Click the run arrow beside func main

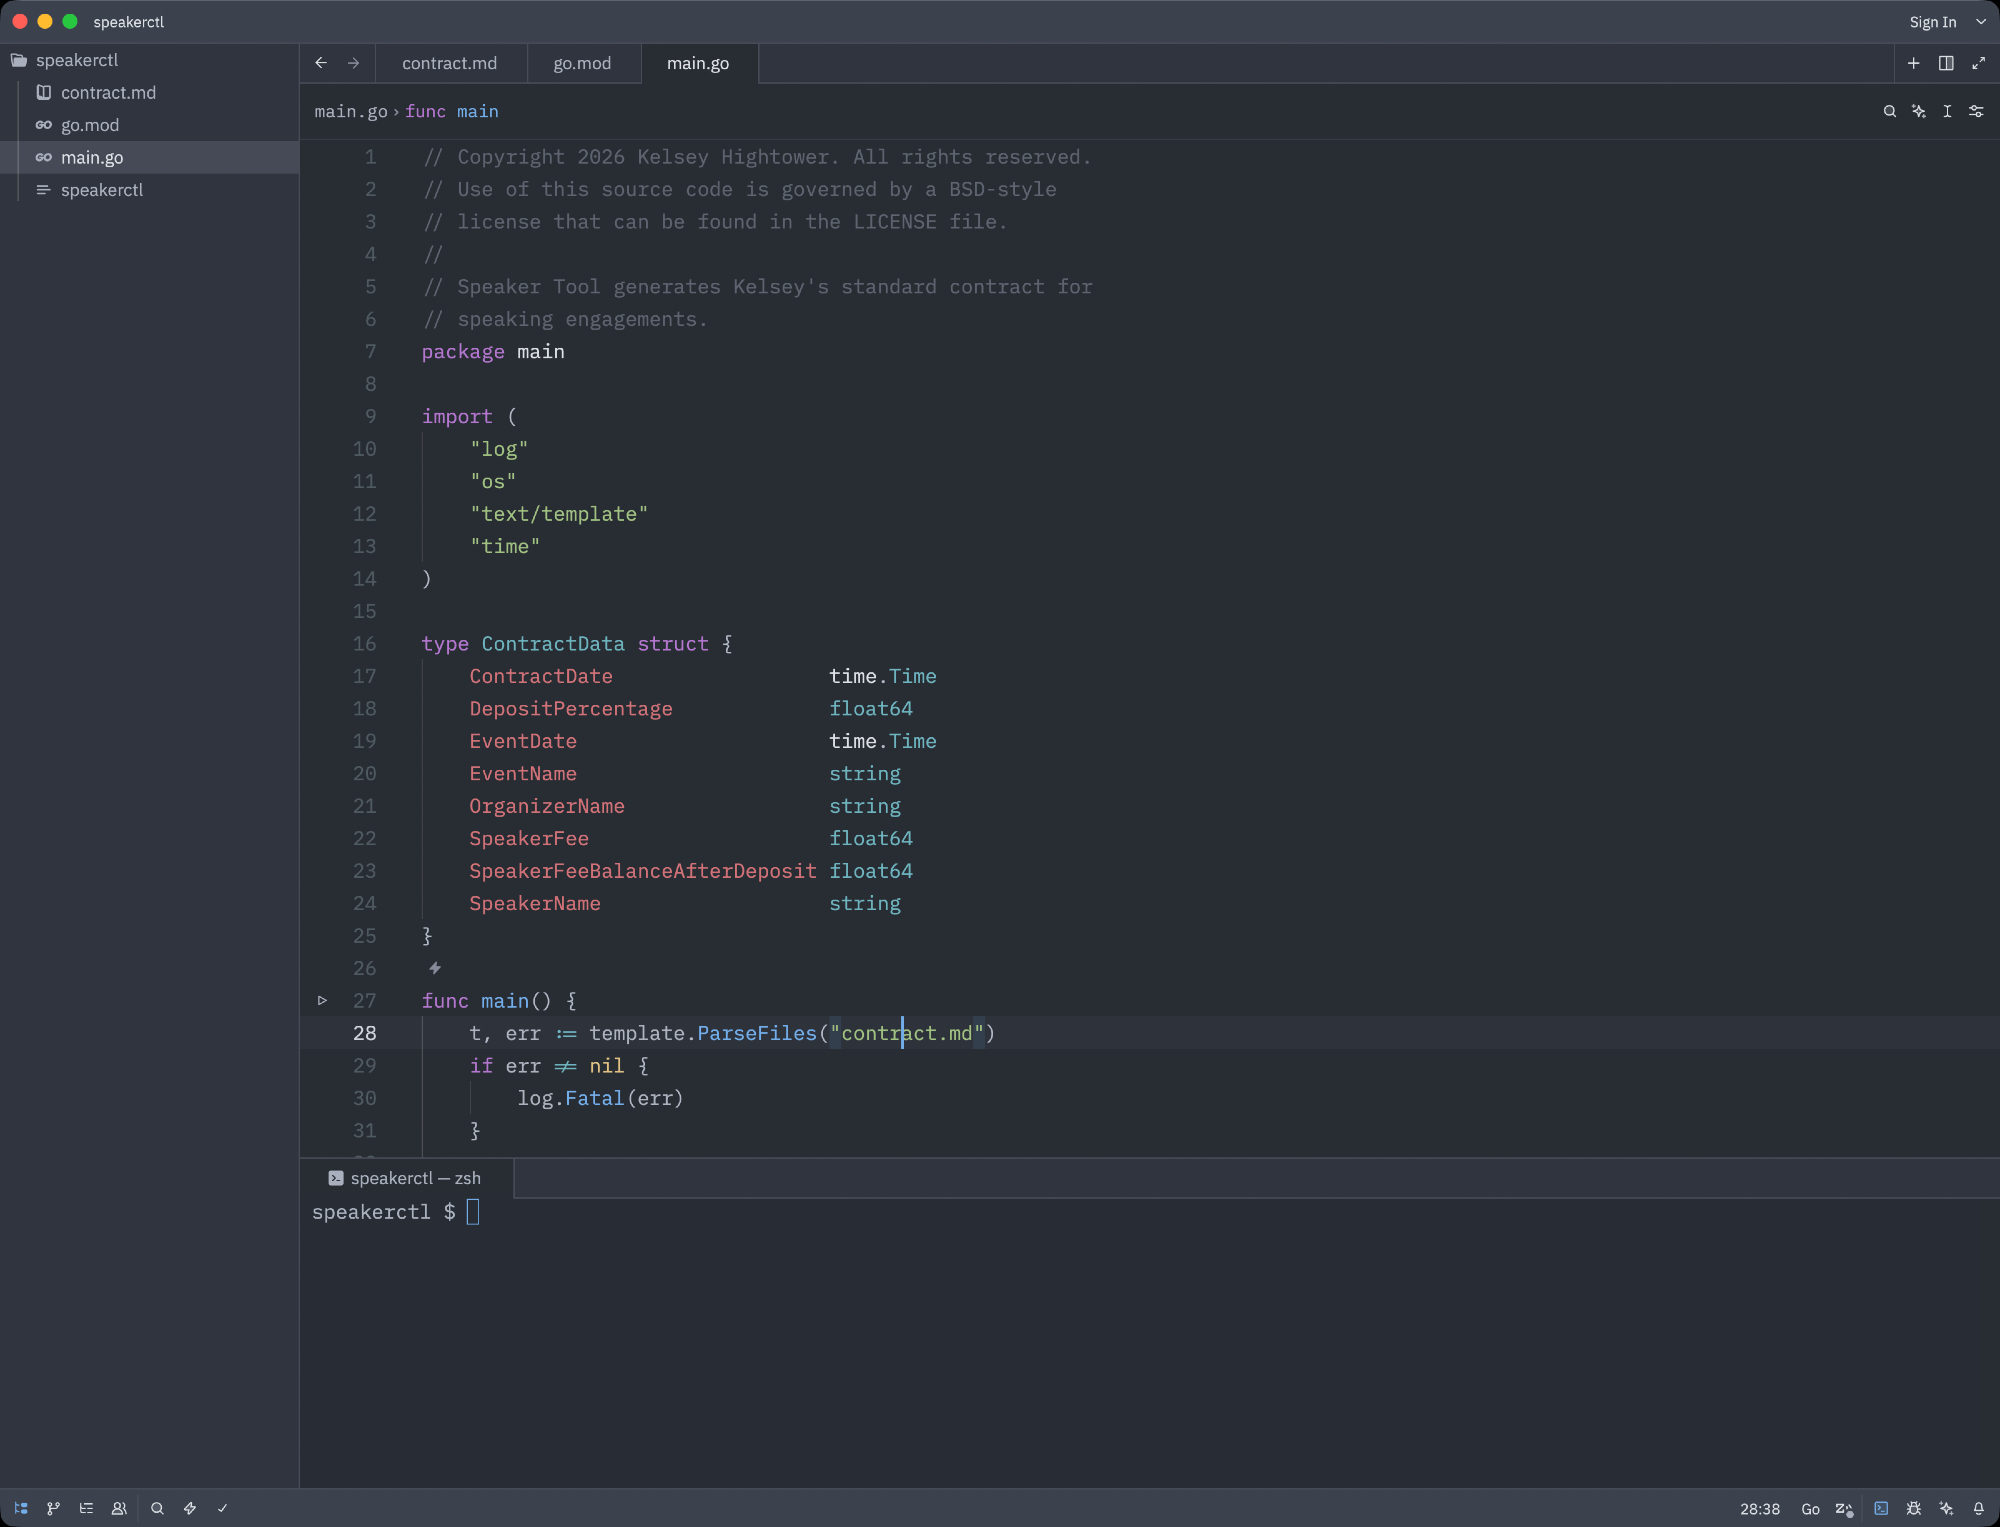pos(322,1000)
